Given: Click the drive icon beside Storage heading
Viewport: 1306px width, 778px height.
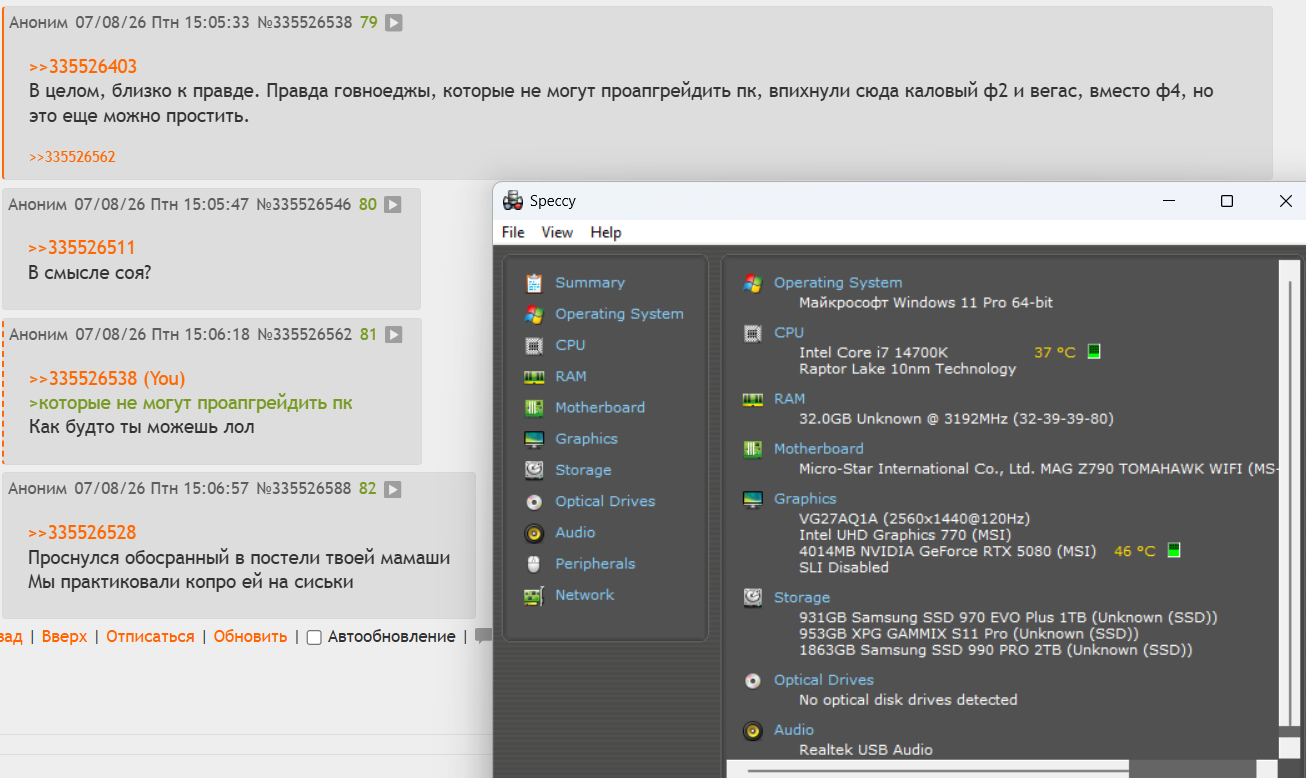Looking at the screenshot, I should pos(753,598).
